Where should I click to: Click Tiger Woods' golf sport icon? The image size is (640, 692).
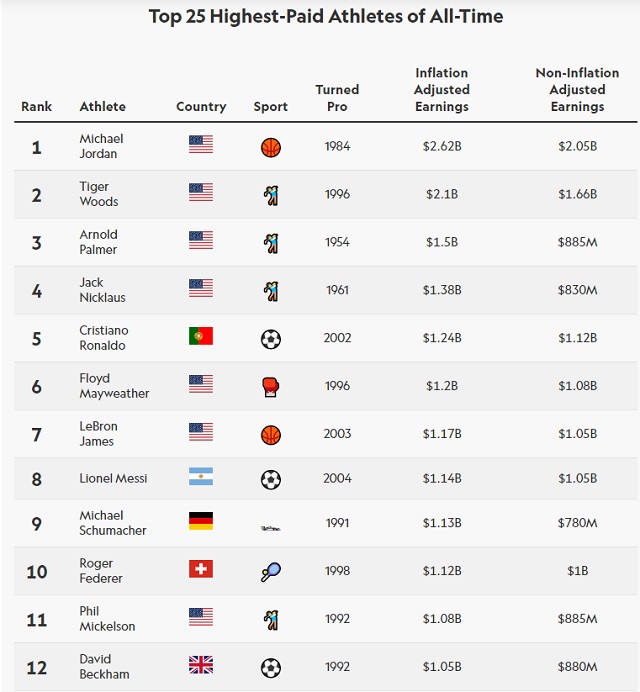(x=271, y=195)
